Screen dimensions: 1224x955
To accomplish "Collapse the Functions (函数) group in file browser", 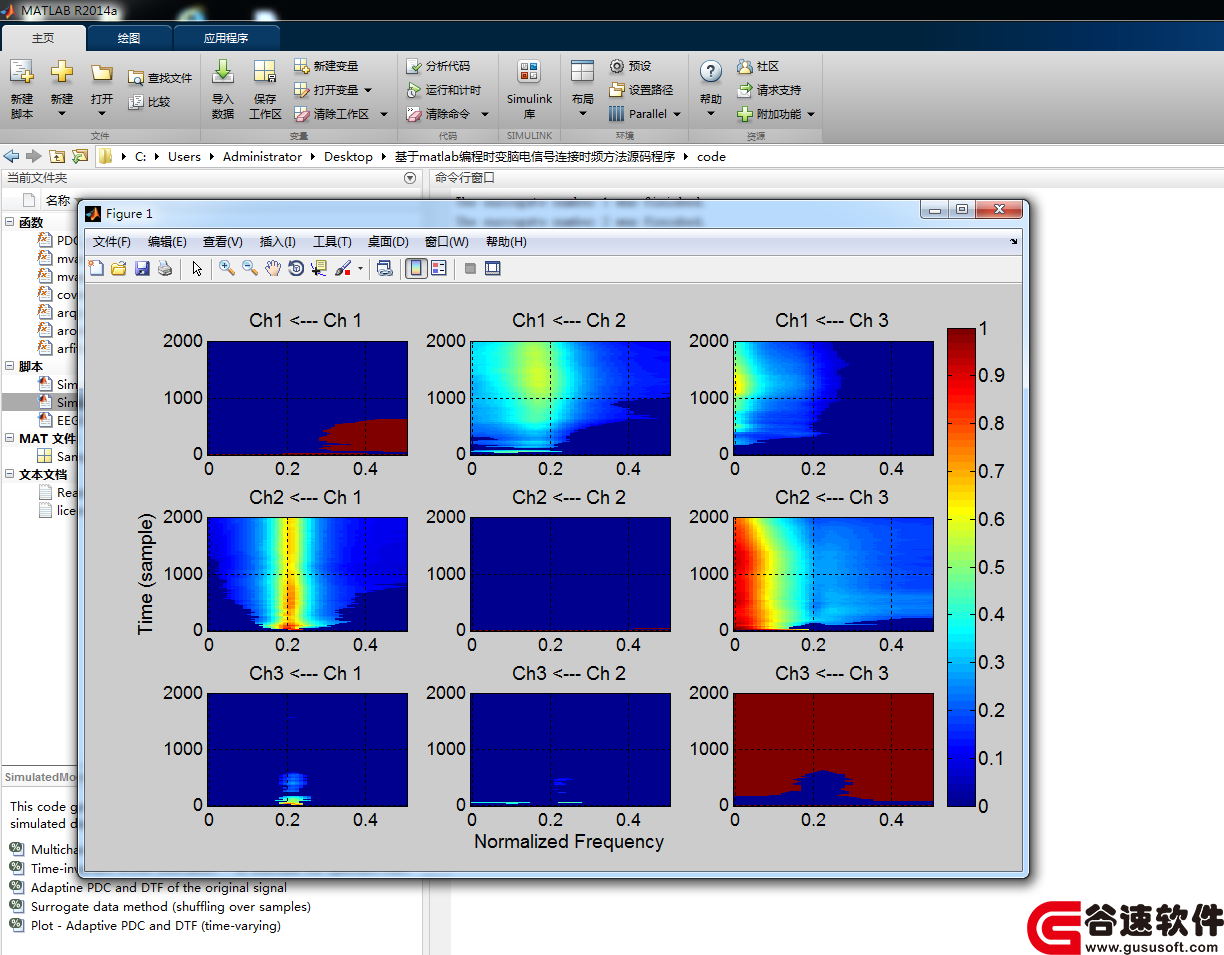I will (x=10, y=222).
